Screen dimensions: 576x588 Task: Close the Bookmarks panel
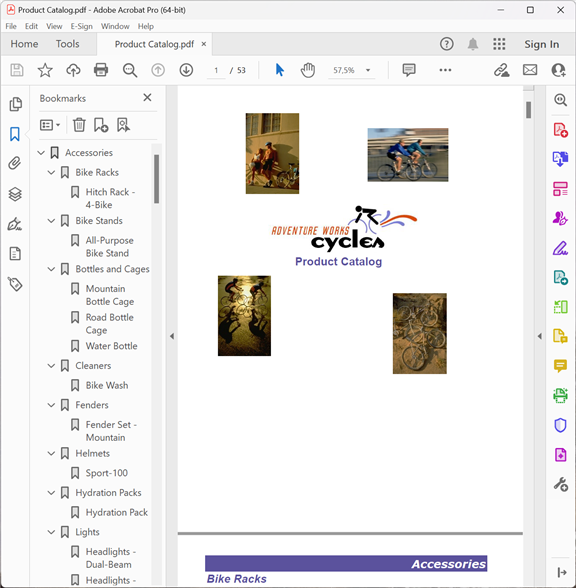[147, 98]
